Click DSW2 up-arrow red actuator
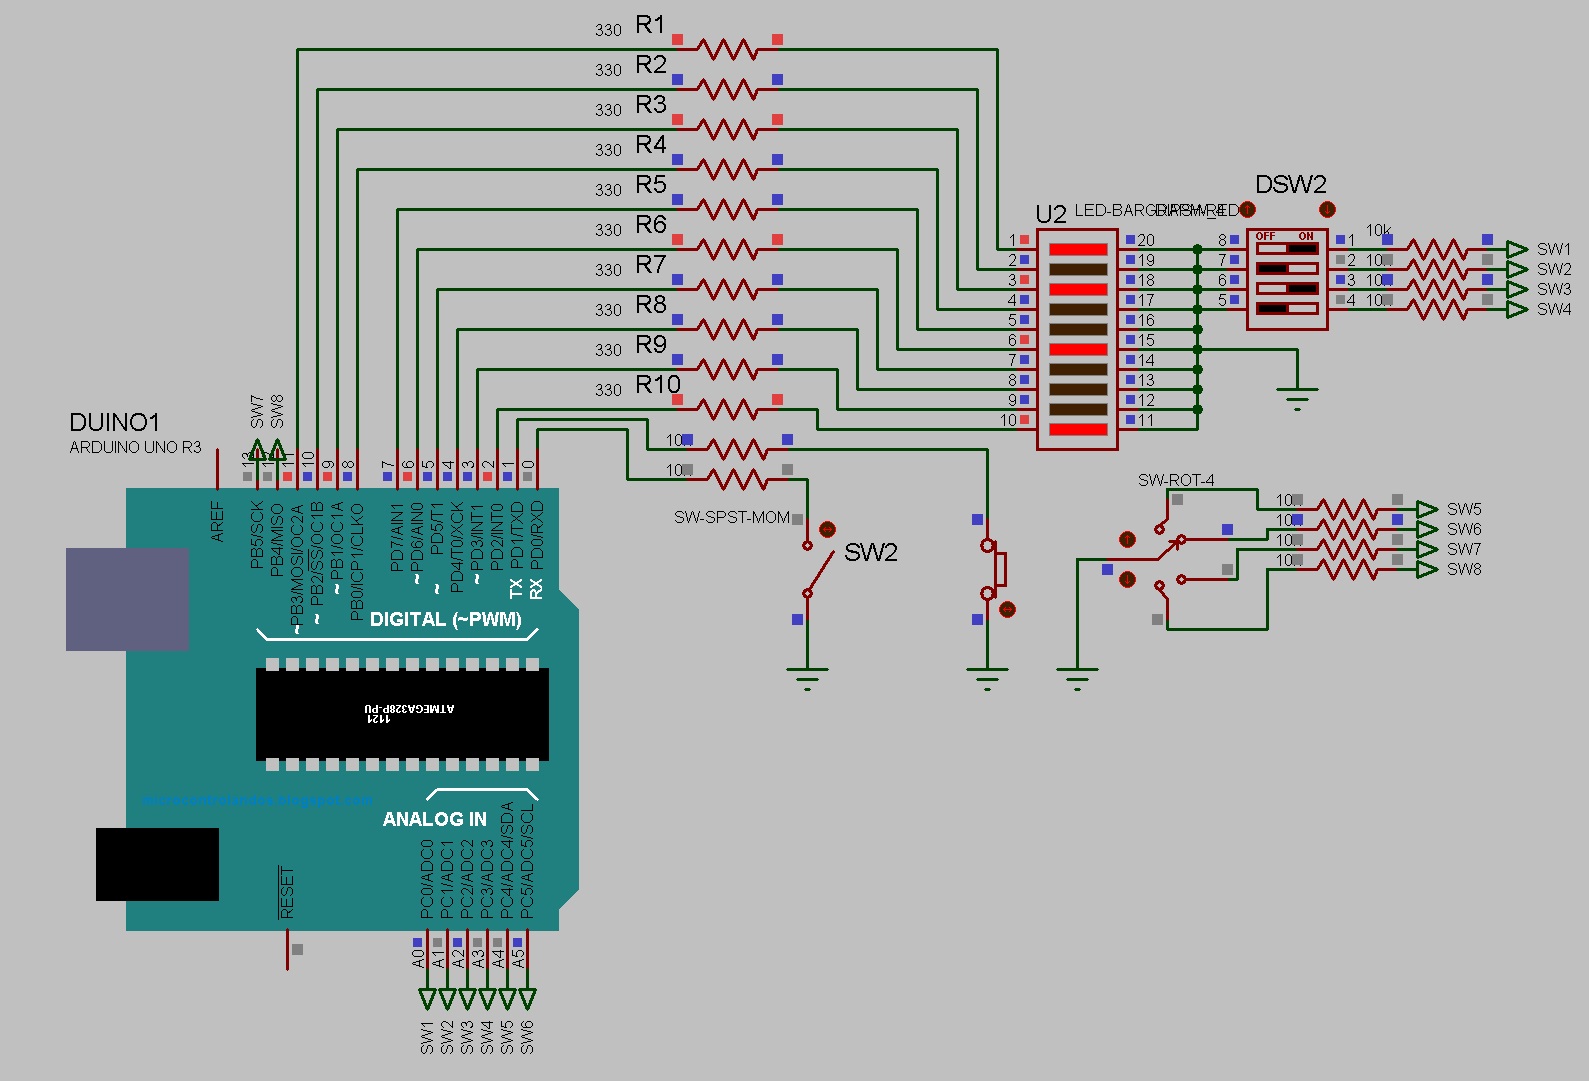The height and width of the screenshot is (1081, 1589). pyautogui.click(x=1247, y=209)
